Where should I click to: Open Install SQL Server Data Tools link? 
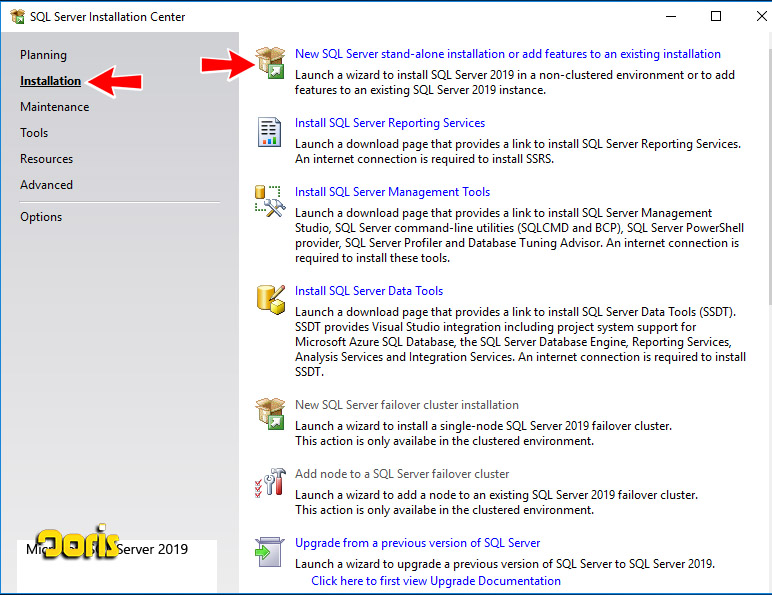click(x=369, y=291)
